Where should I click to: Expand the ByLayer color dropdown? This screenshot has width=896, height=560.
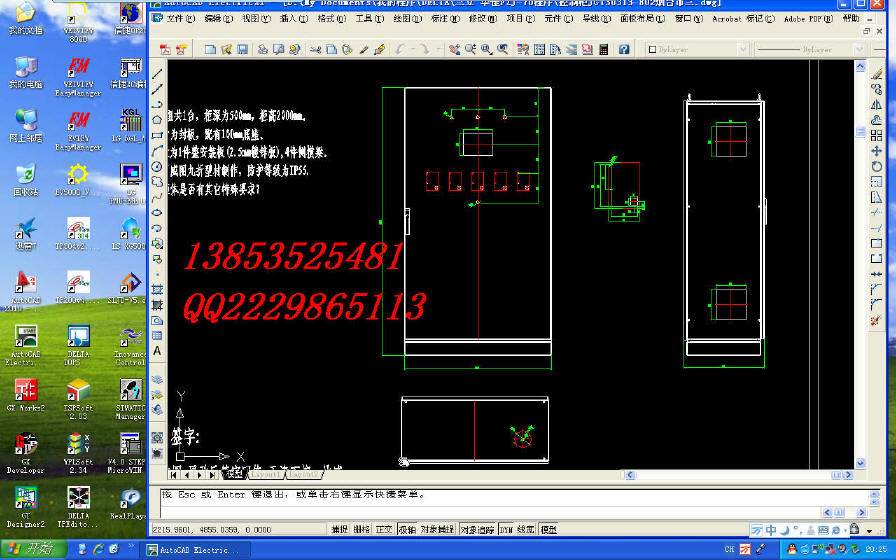click(x=742, y=49)
